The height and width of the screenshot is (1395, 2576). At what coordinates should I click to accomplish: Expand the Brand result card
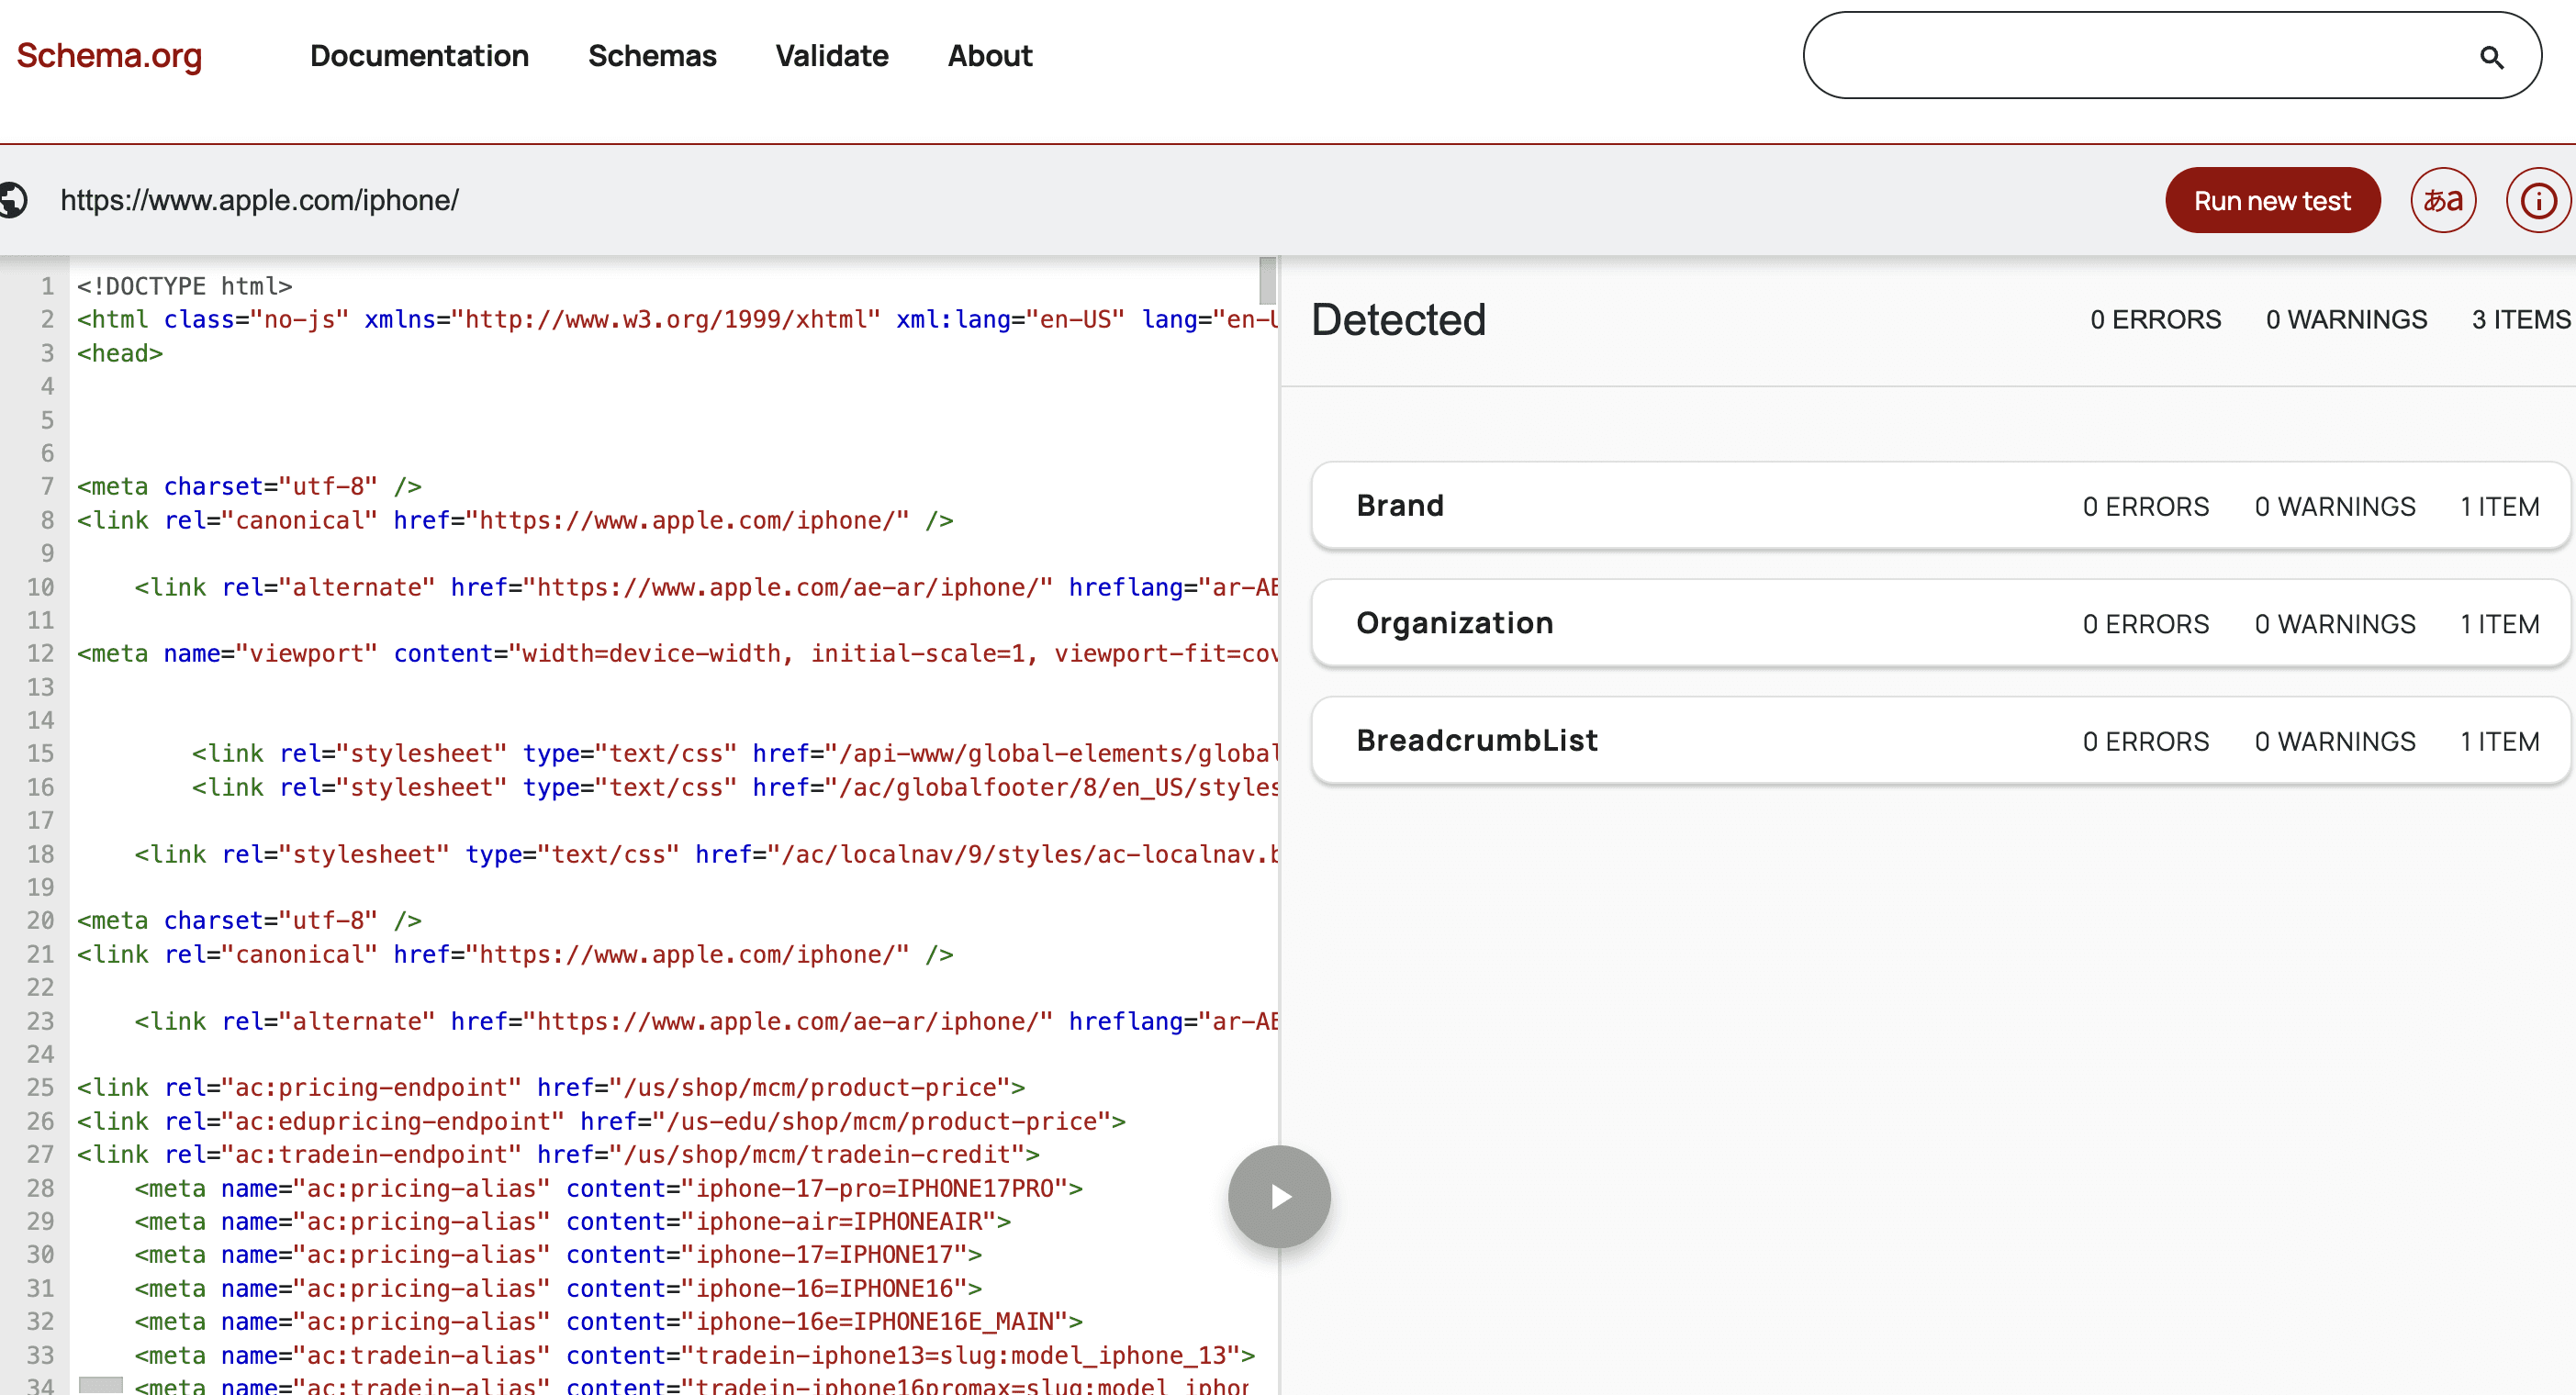[1400, 506]
